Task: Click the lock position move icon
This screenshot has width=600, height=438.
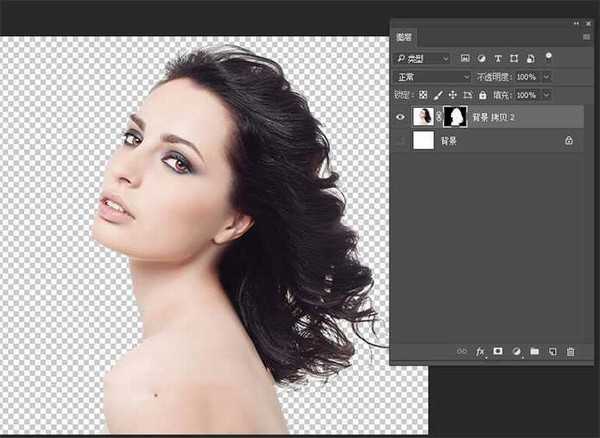Action: tap(452, 95)
